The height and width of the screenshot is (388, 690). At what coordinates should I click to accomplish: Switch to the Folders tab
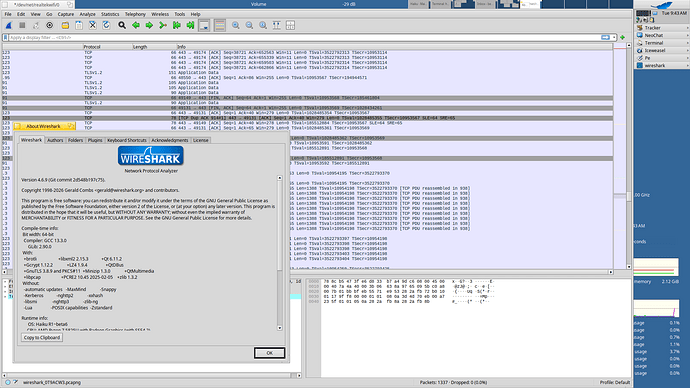click(x=75, y=140)
